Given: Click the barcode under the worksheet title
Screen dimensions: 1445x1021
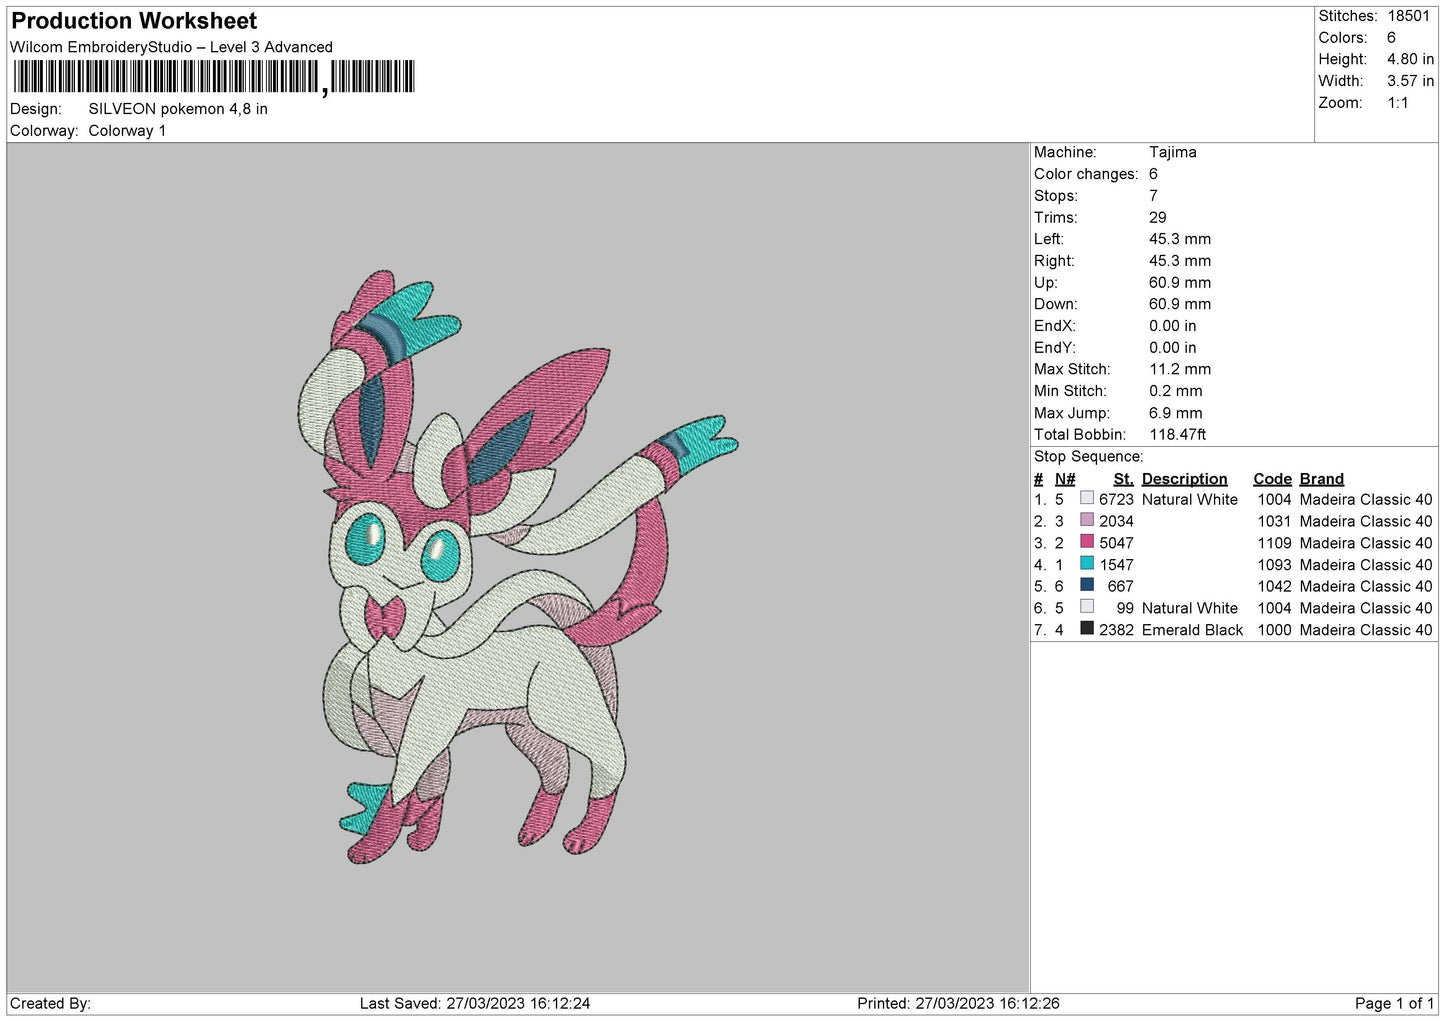Looking at the screenshot, I should click(214, 78).
